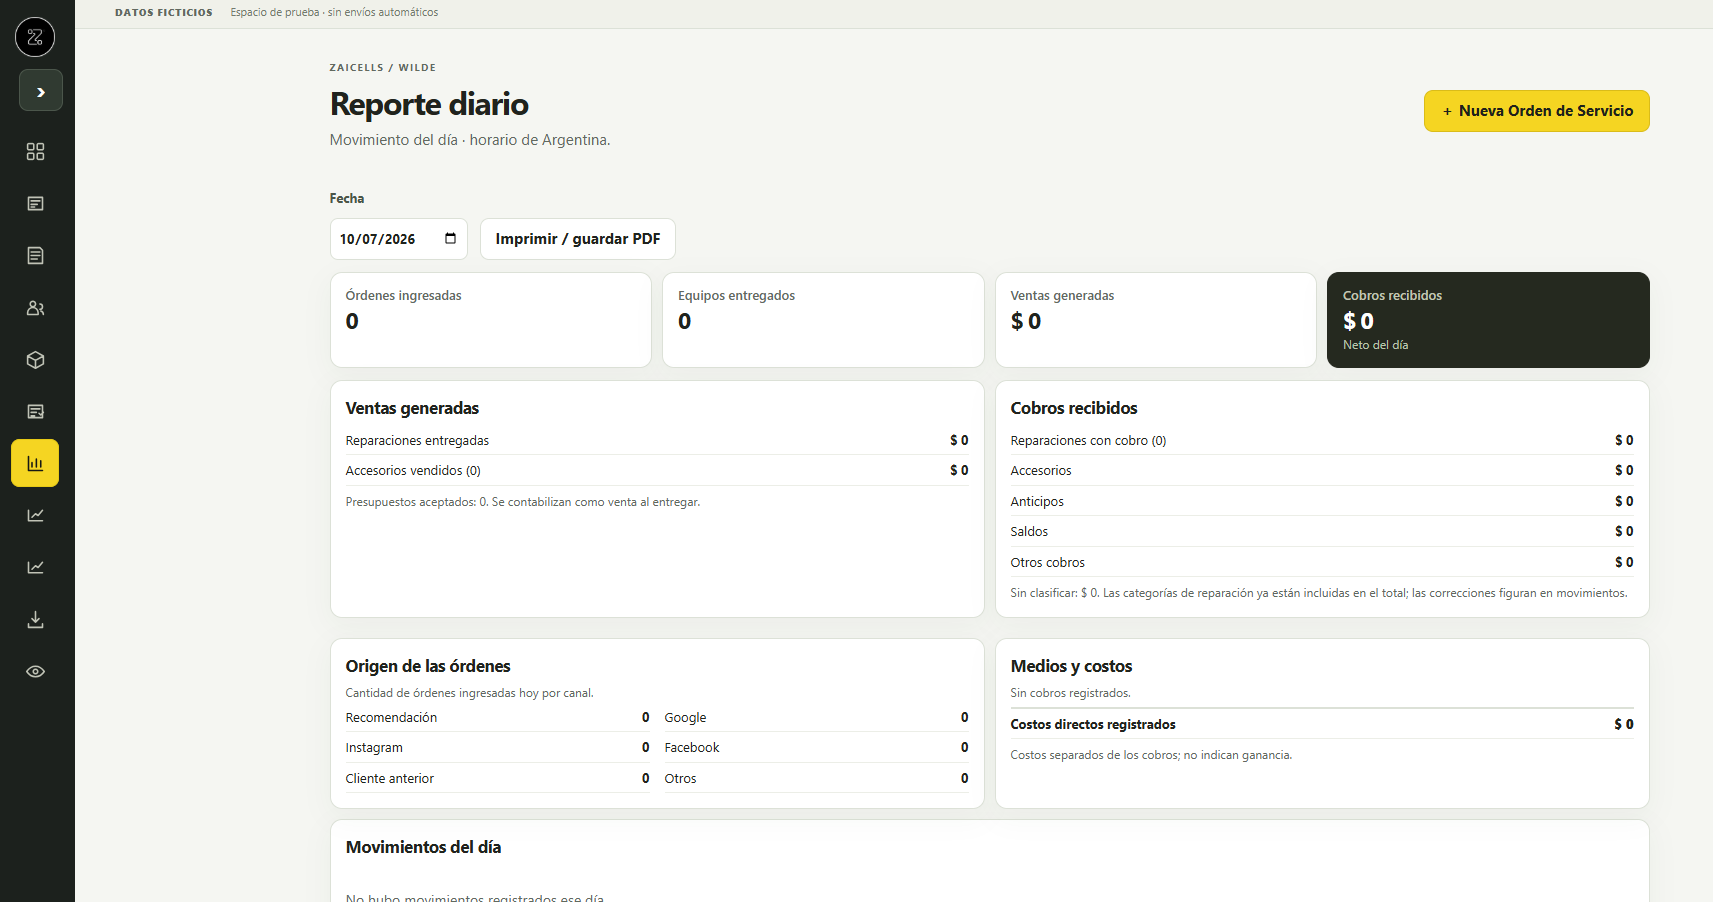1713x902 pixels.
Task: Open the card-with-lines icon below the grid icon
Action: pyautogui.click(x=35, y=203)
